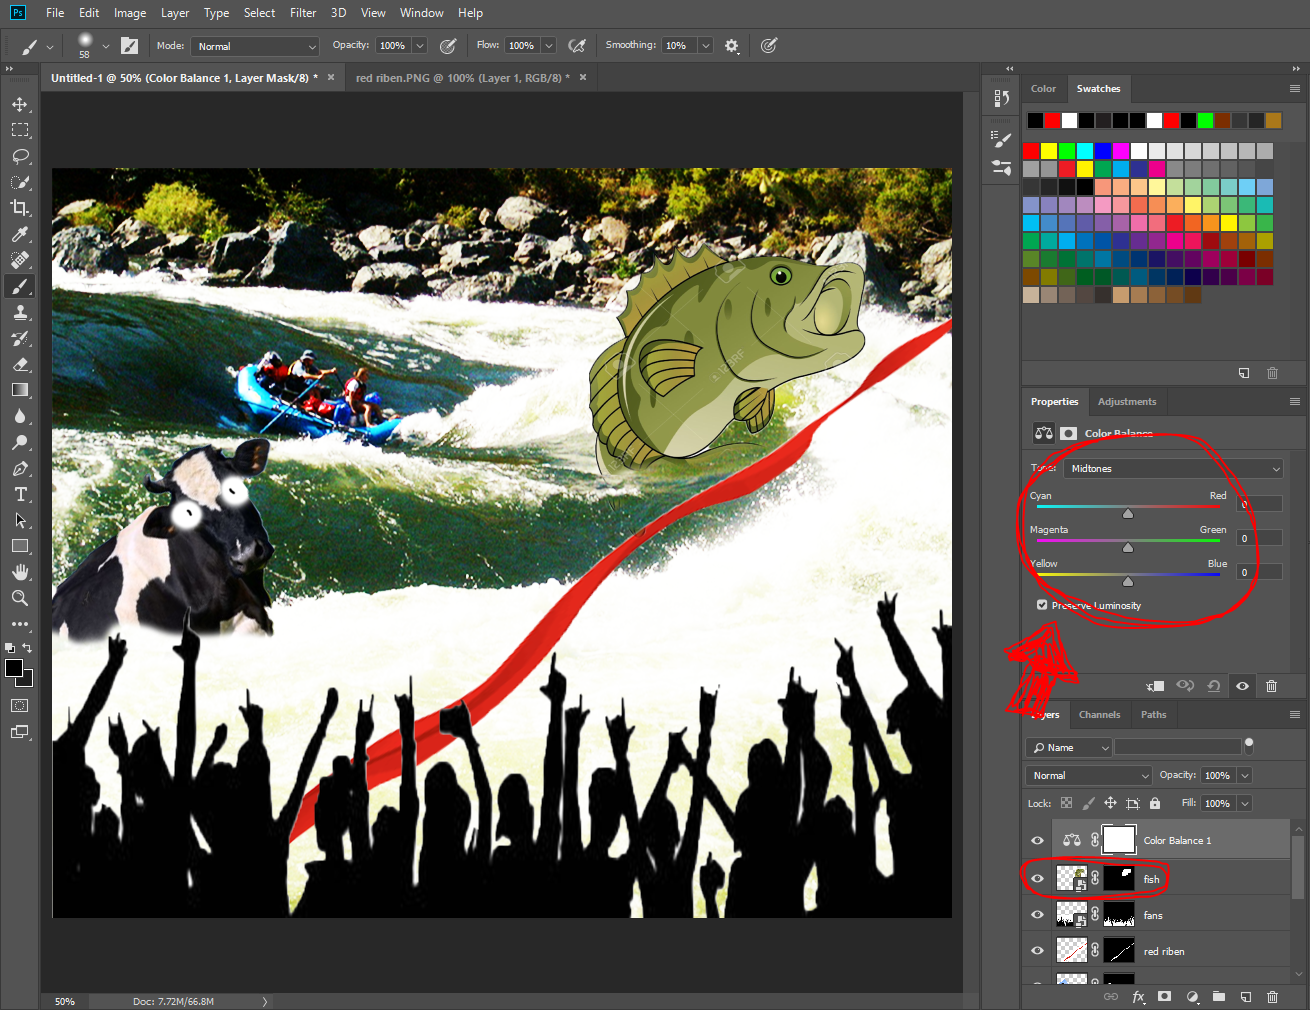Click the document zoom 50% field
The height and width of the screenshot is (1010, 1310).
65,1001
